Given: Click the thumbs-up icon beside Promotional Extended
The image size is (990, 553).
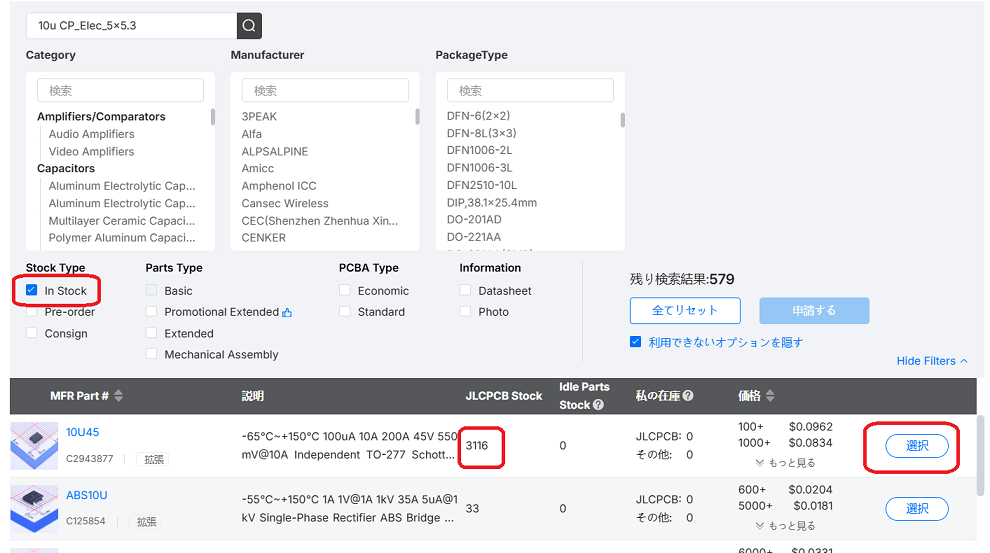Looking at the screenshot, I should [287, 312].
